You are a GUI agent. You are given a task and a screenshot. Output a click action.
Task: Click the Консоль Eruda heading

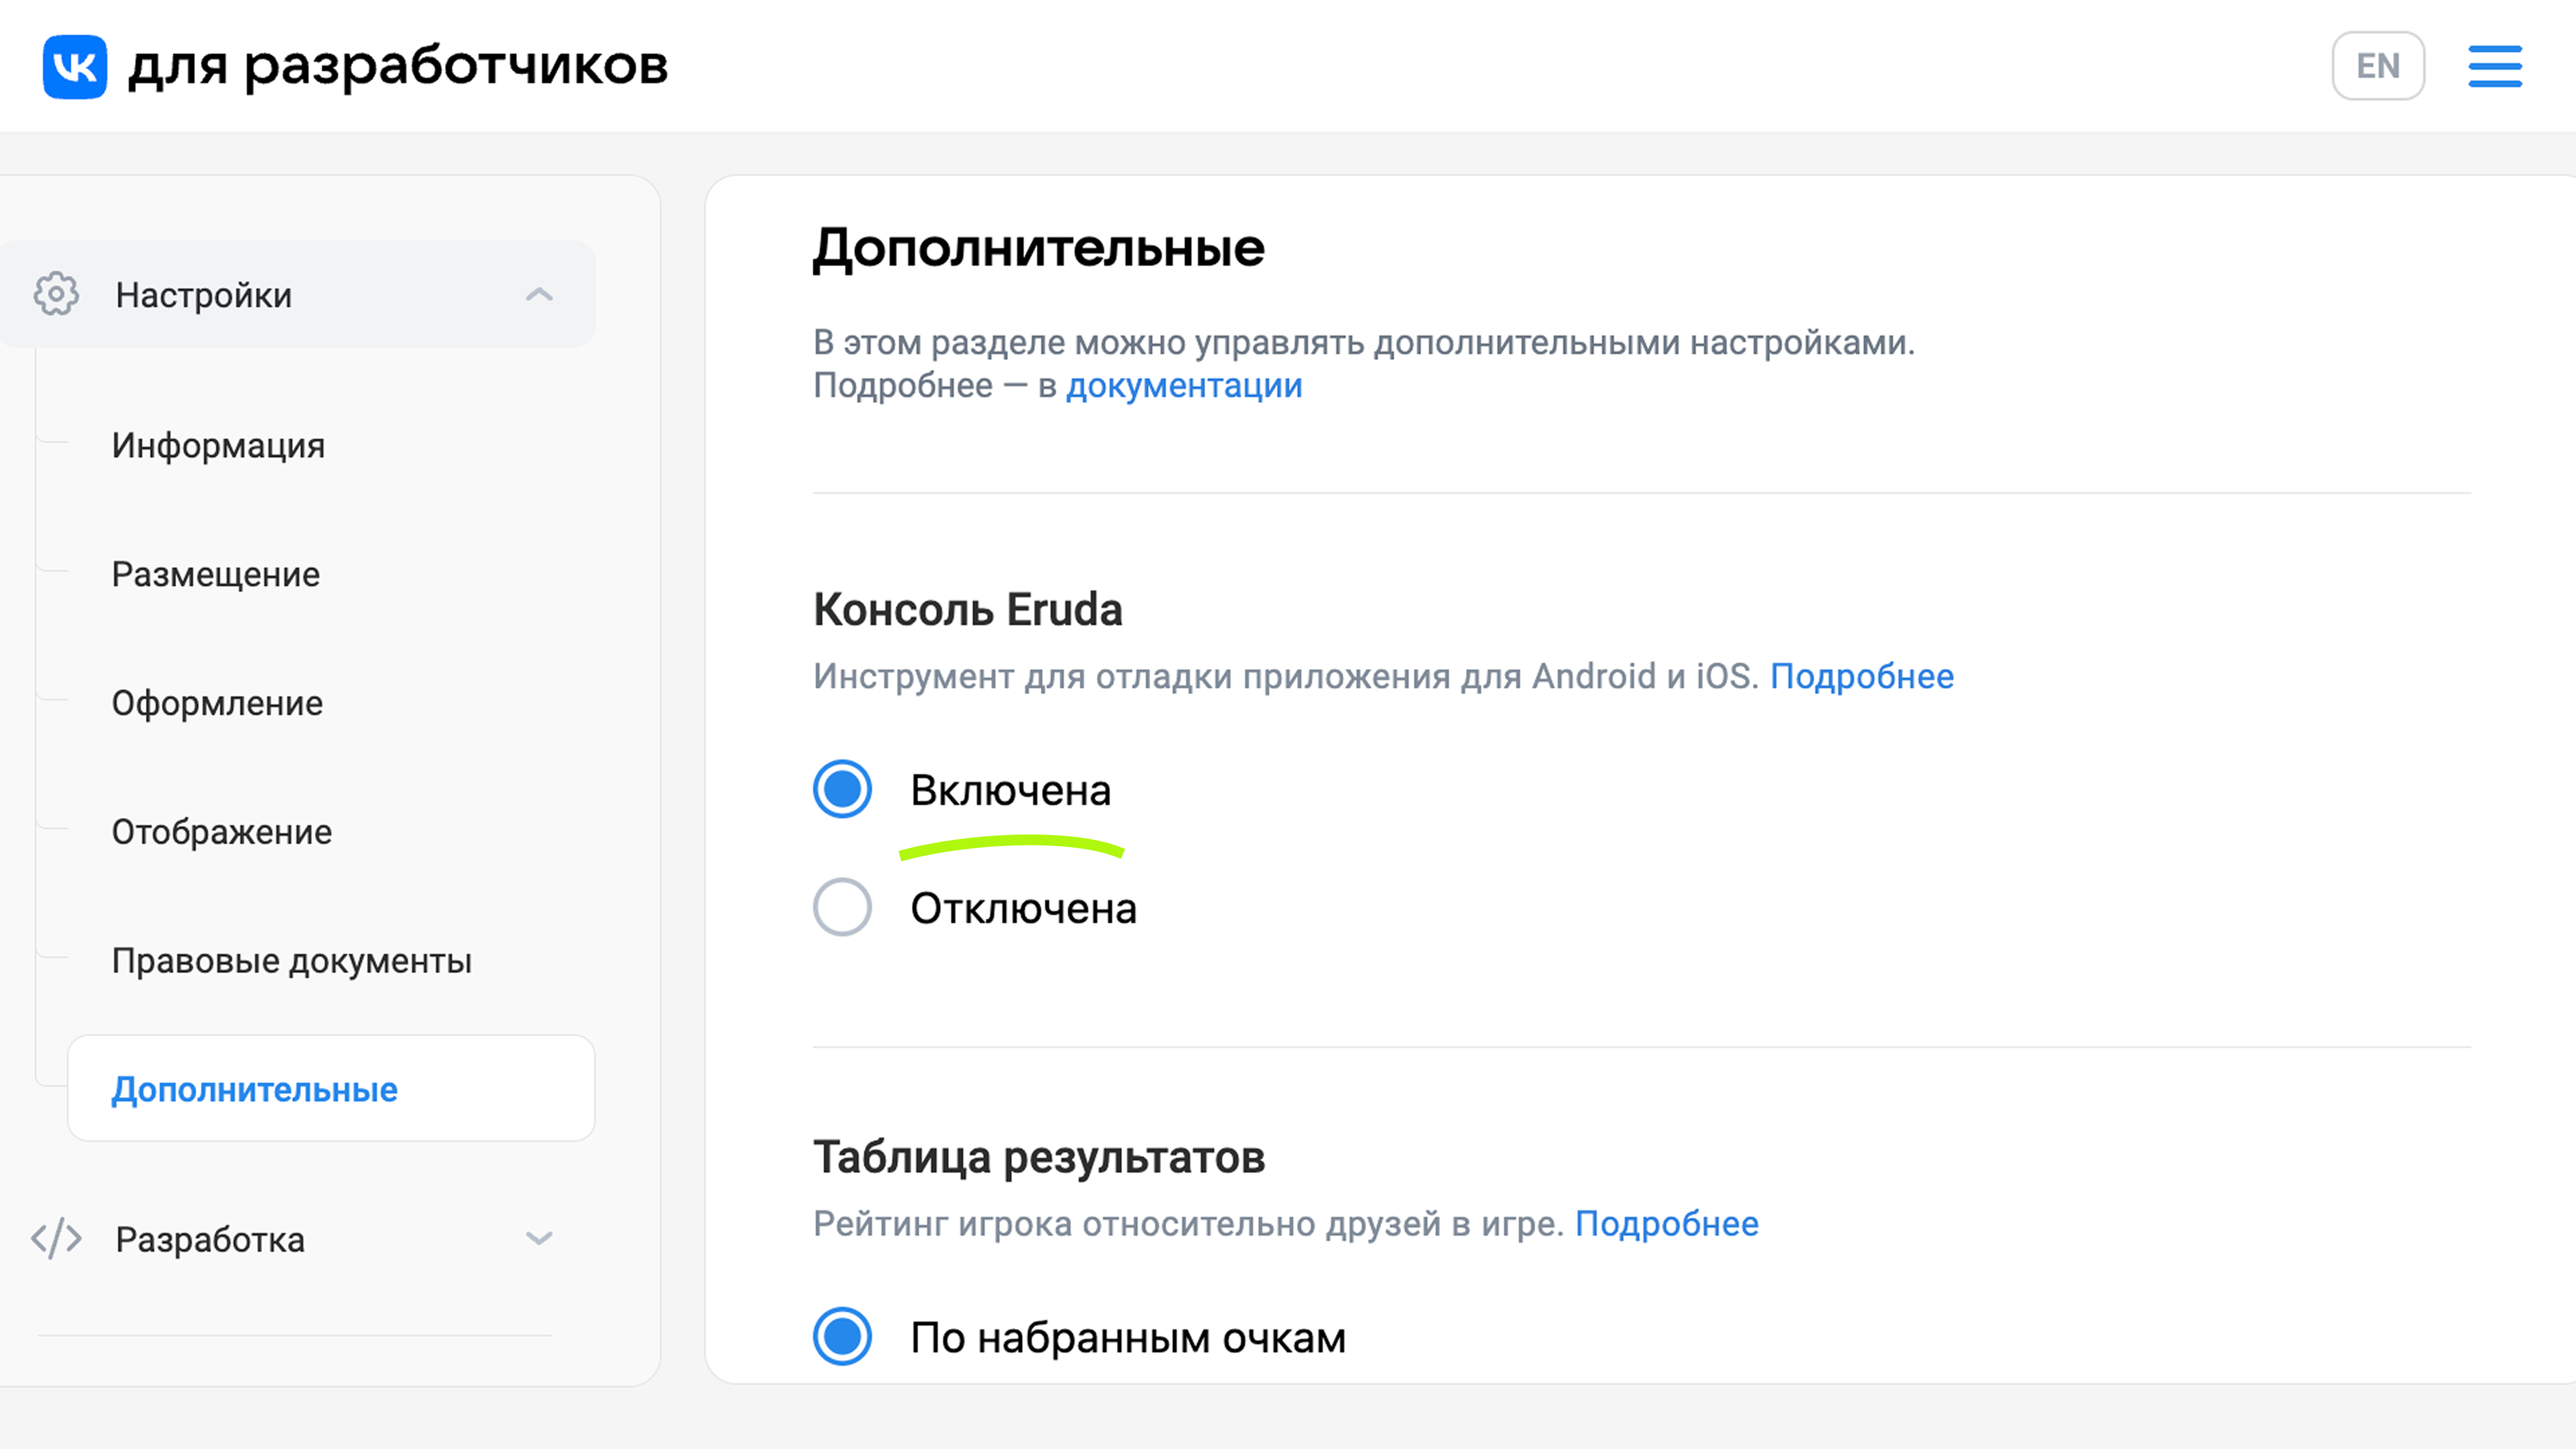tap(968, 609)
